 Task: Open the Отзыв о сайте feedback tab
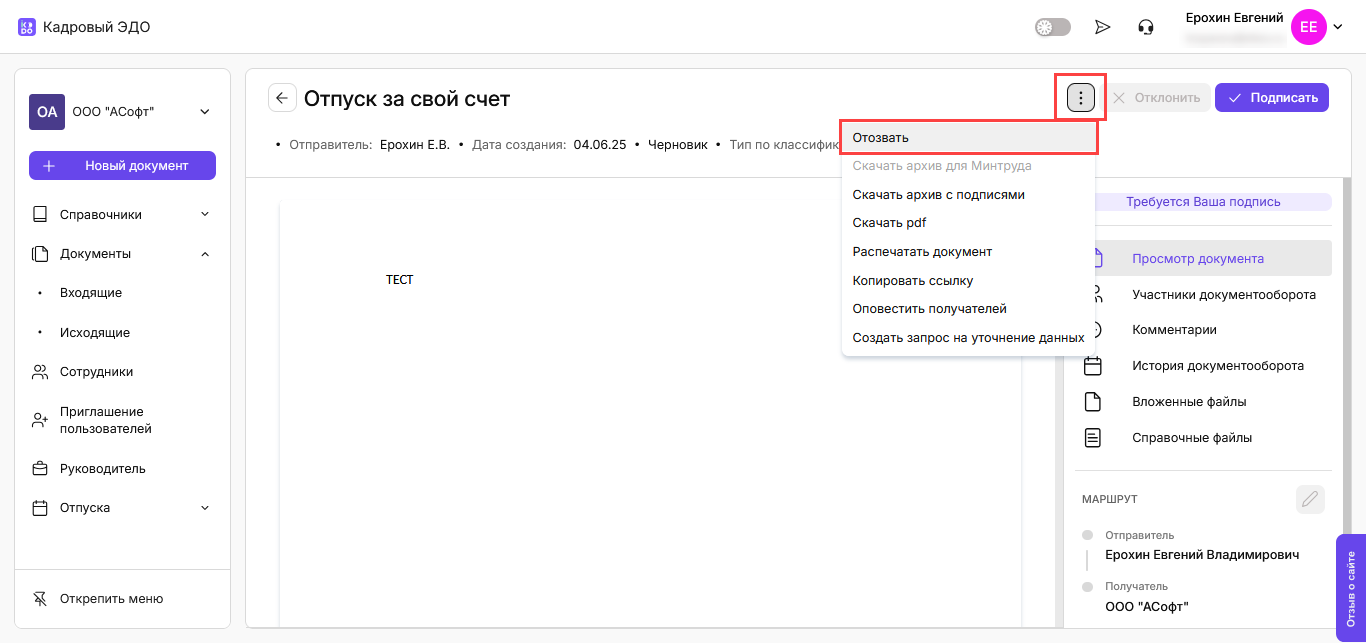1351,587
